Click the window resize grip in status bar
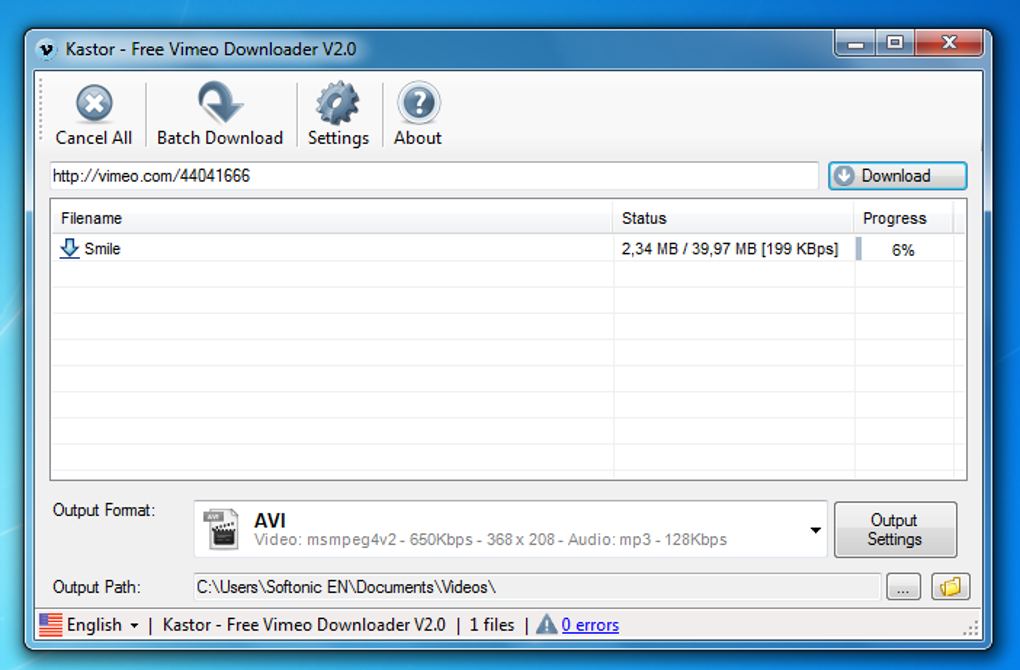The image size is (1020, 670). click(971, 628)
